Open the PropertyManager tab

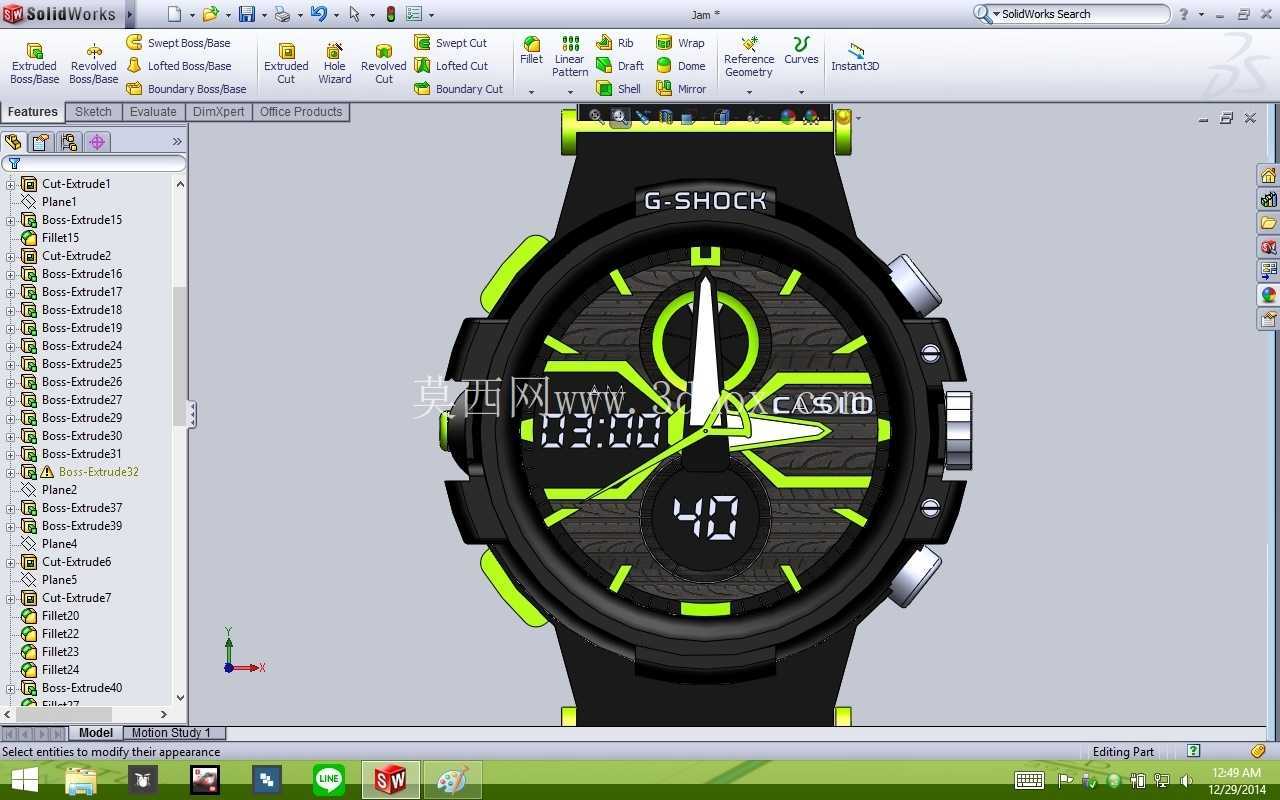[41, 142]
